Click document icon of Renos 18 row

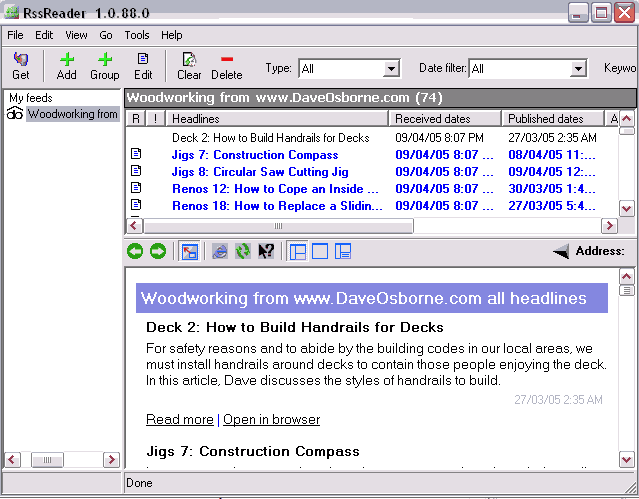[x=136, y=205]
